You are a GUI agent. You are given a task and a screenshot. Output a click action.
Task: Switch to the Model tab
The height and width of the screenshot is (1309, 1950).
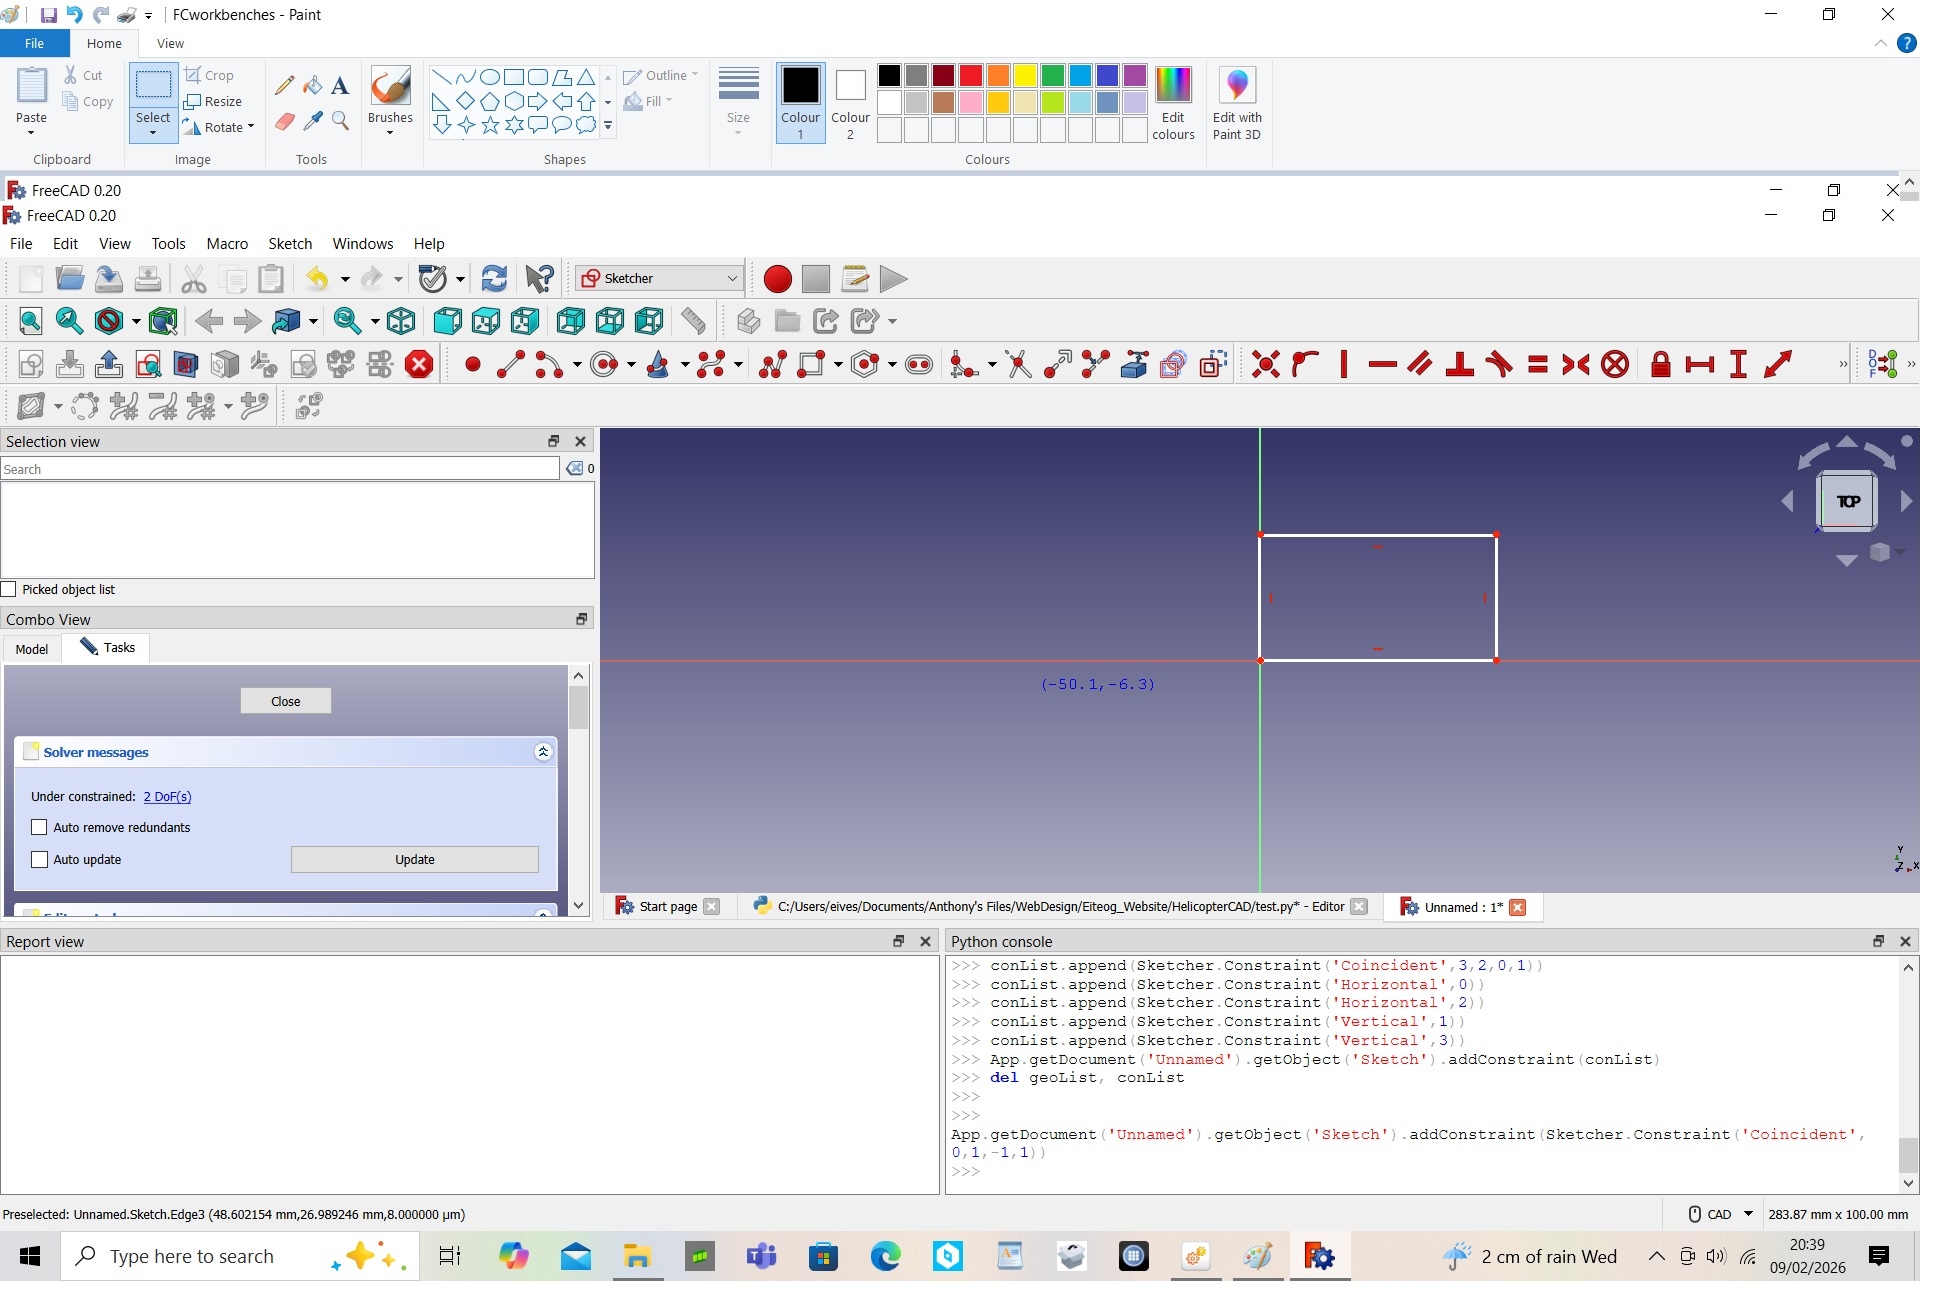tap(31, 649)
